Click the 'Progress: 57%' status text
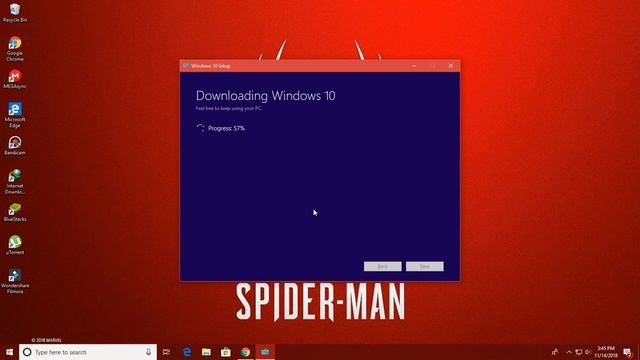 [x=226, y=128]
